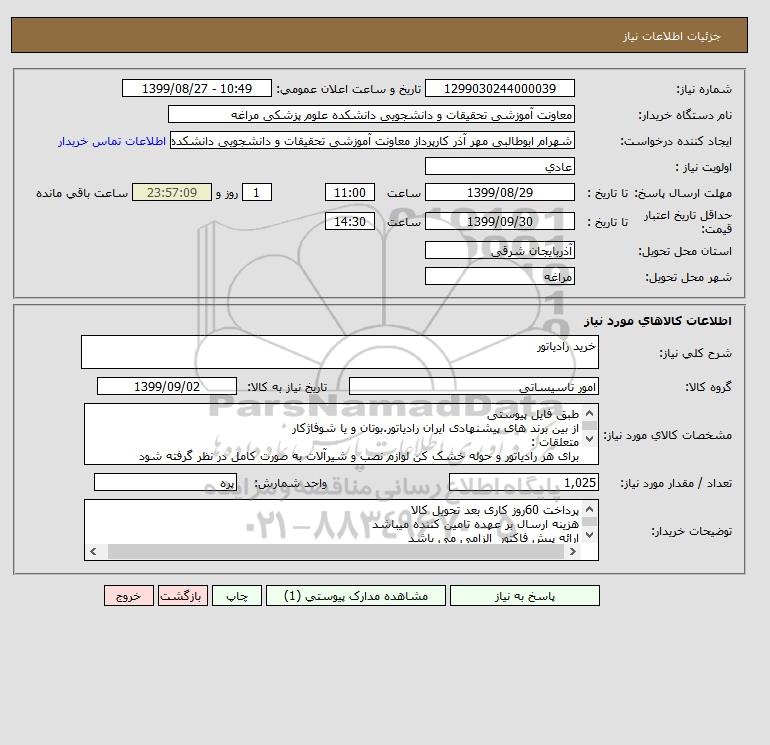Open اطلاعات تماس خریدار link
This screenshot has width=770, height=745.
point(112,141)
